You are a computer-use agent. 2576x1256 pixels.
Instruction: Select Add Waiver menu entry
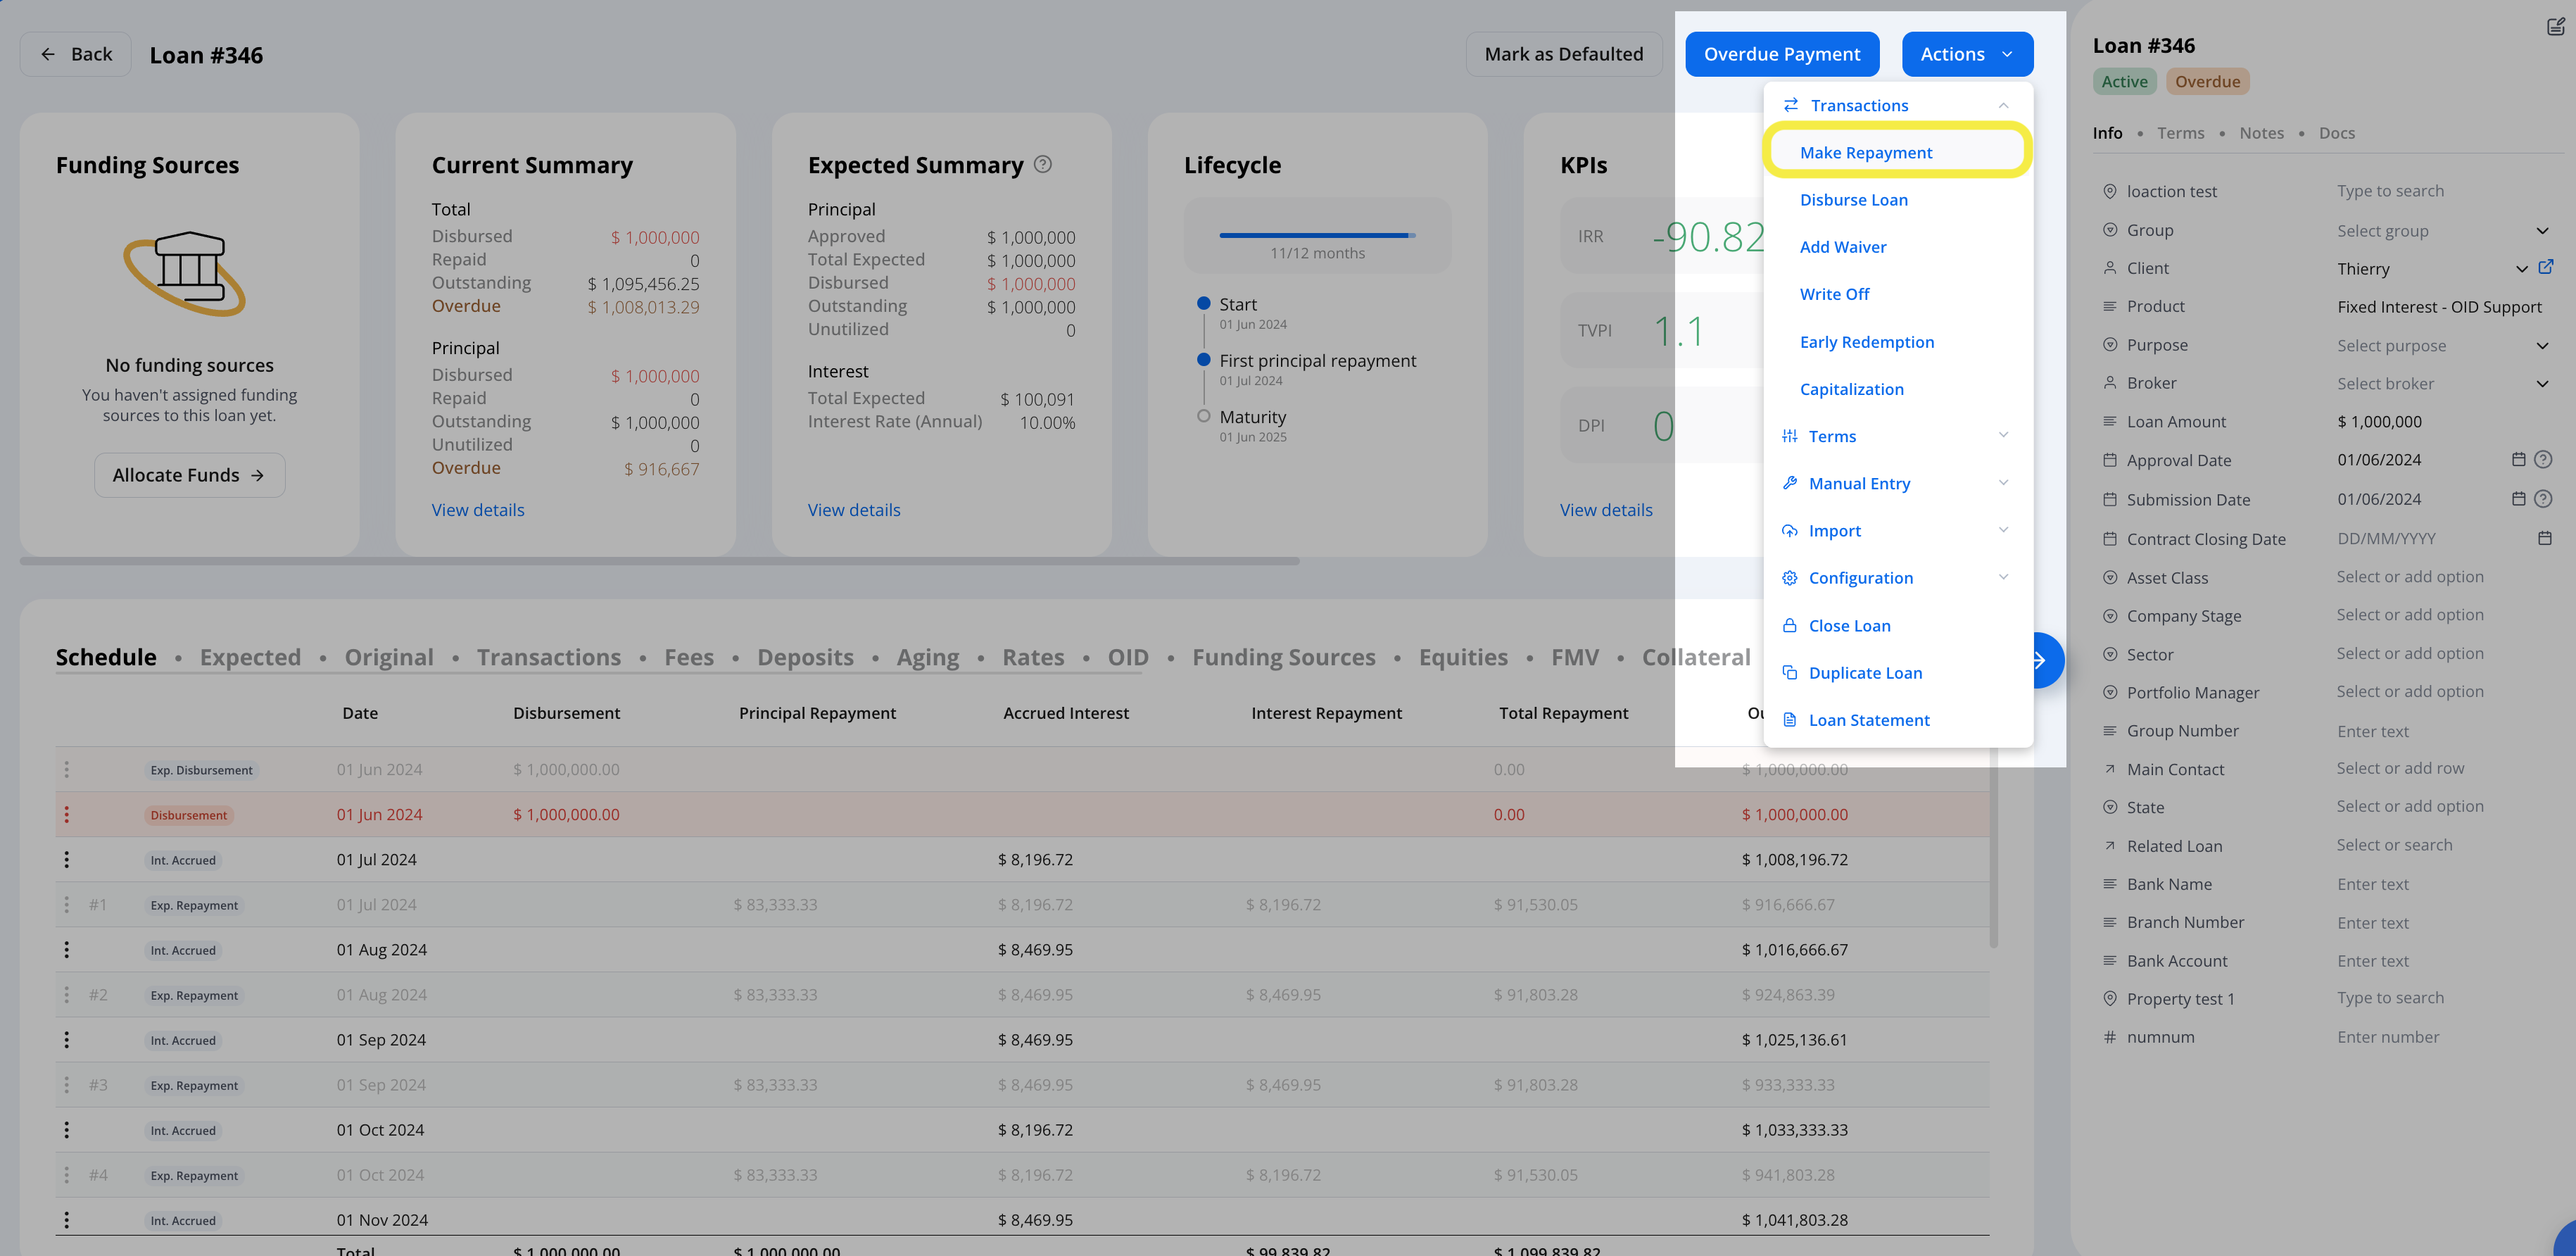[1842, 247]
